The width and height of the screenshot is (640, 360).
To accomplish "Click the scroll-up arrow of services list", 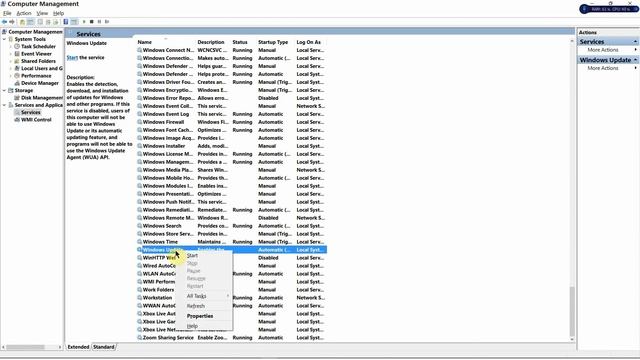I will tap(572, 41).
